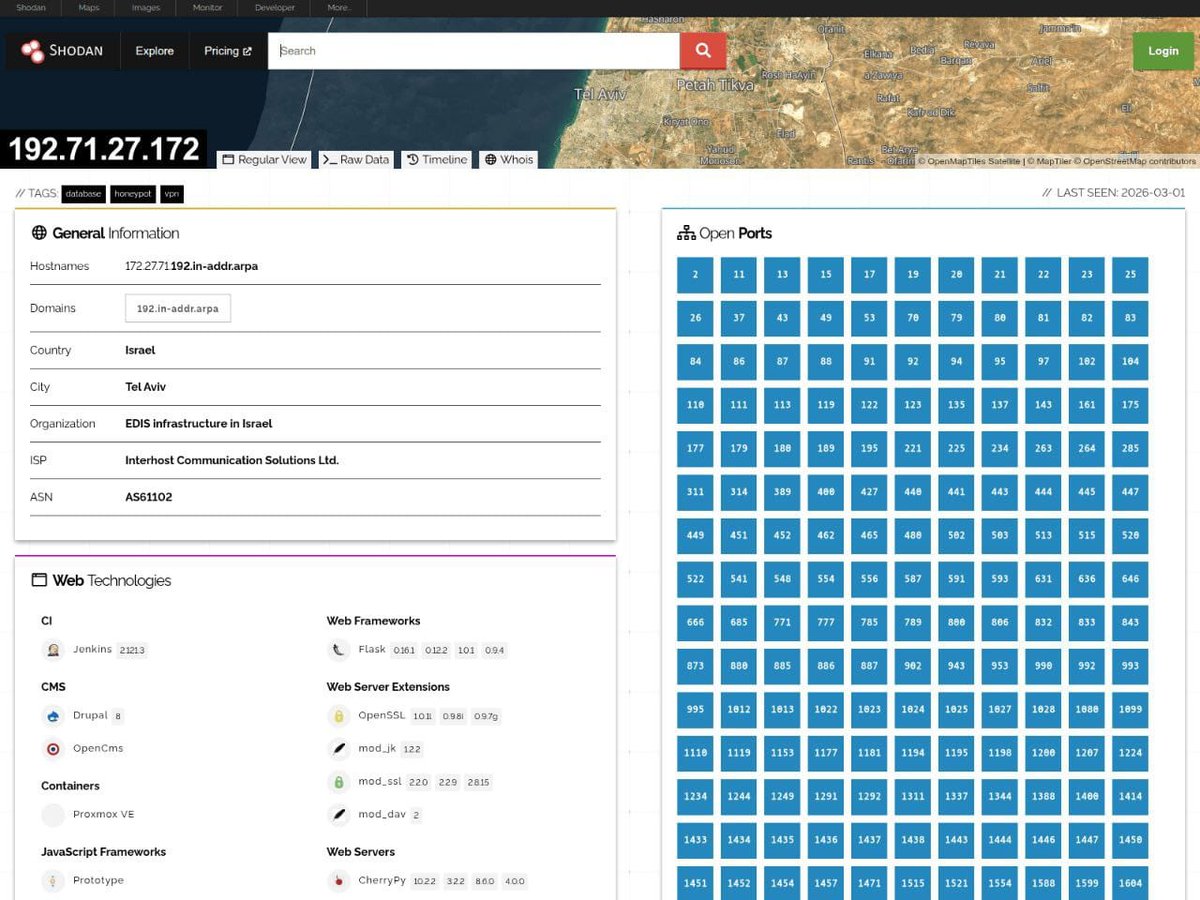
Task: Open Explore in the navigation bar
Action: (x=155, y=51)
